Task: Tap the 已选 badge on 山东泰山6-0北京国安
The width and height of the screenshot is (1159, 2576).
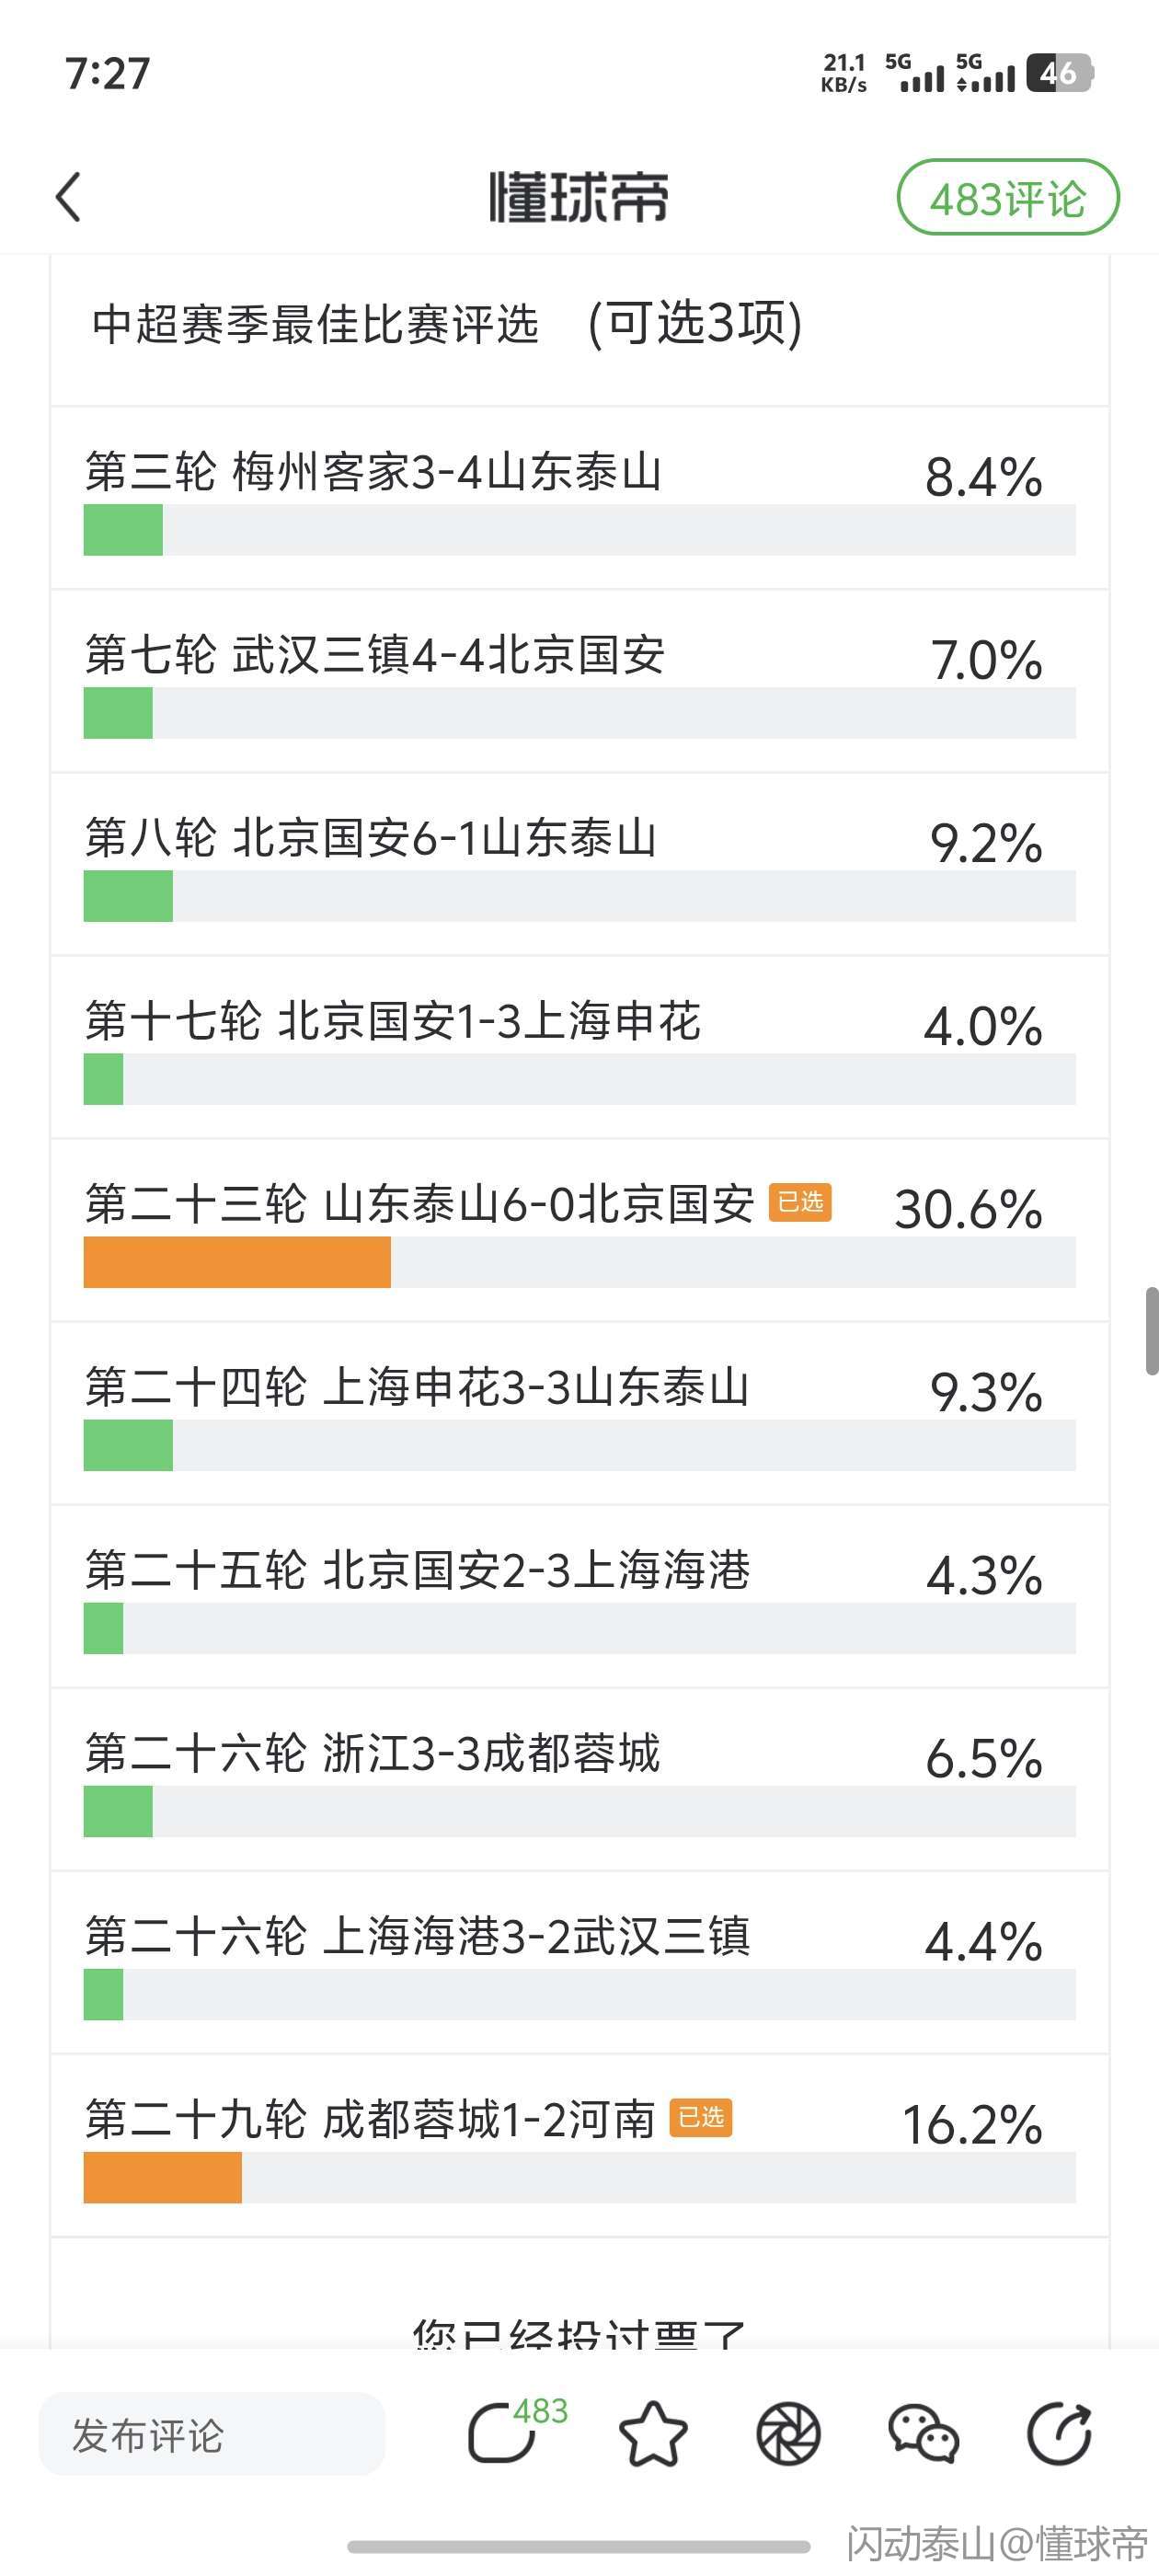Action: point(800,1201)
